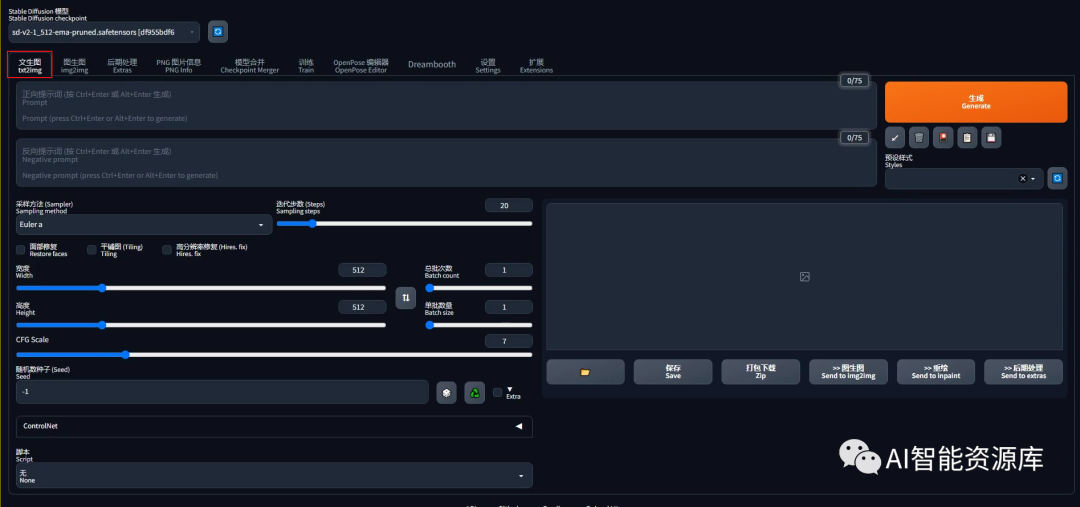Refresh the Stable Diffusion checkpoint list
This screenshot has height=507, width=1080.
(218, 32)
